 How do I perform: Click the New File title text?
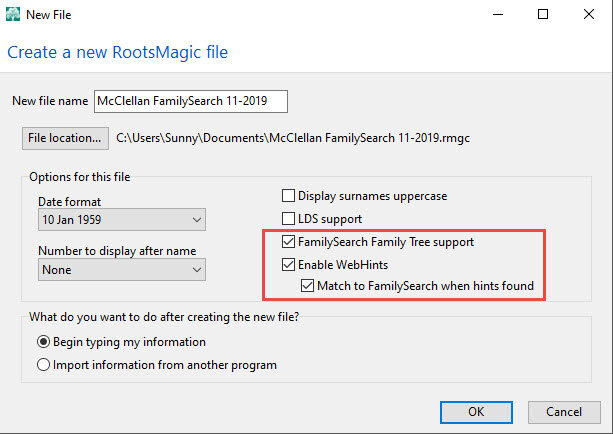point(48,15)
